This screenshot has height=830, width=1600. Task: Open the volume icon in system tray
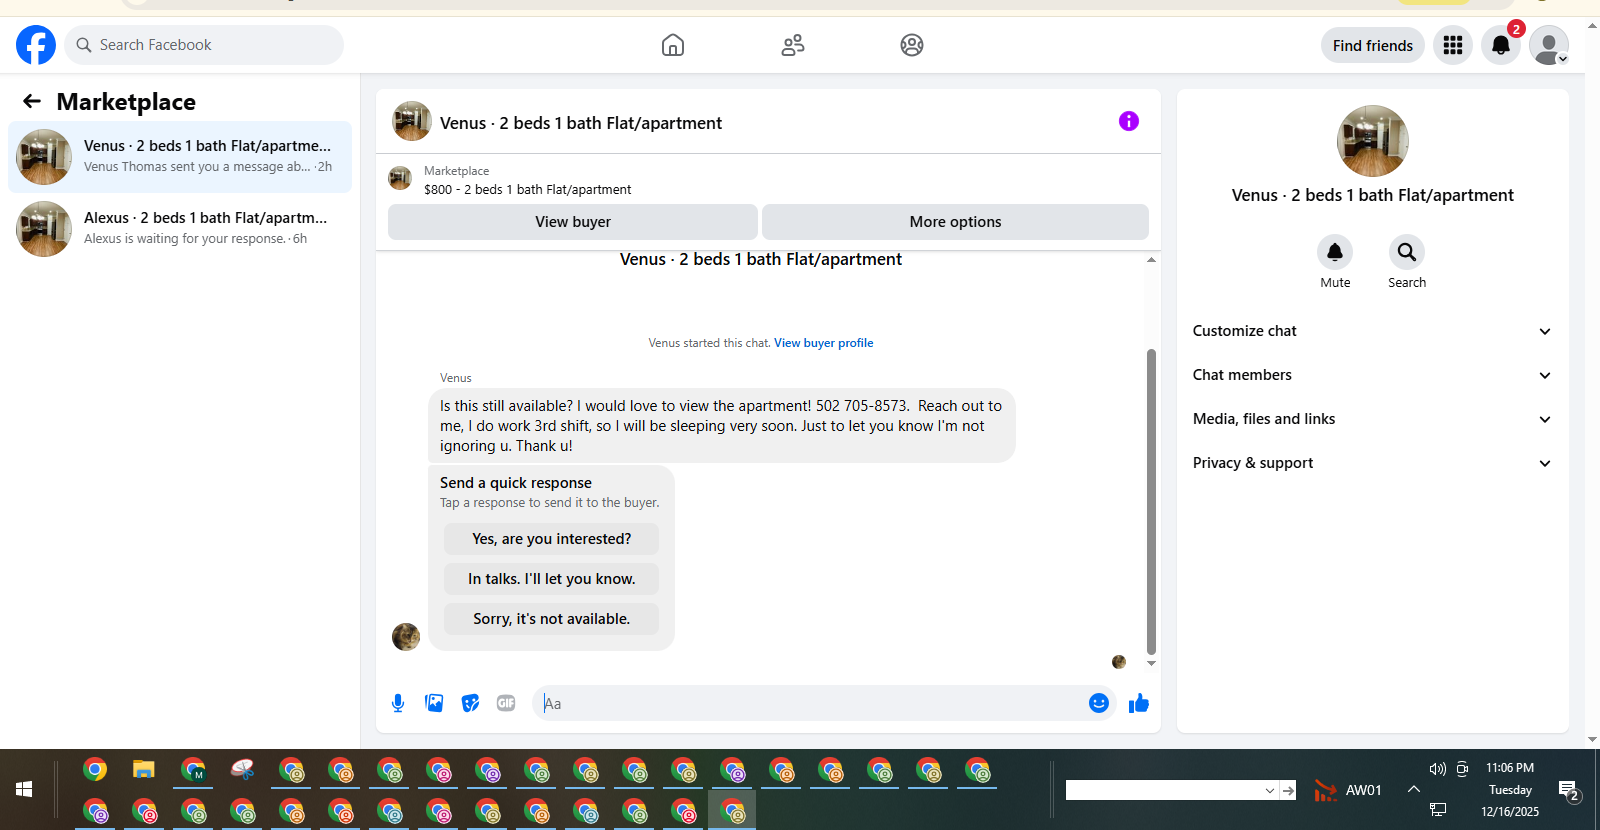point(1437,768)
